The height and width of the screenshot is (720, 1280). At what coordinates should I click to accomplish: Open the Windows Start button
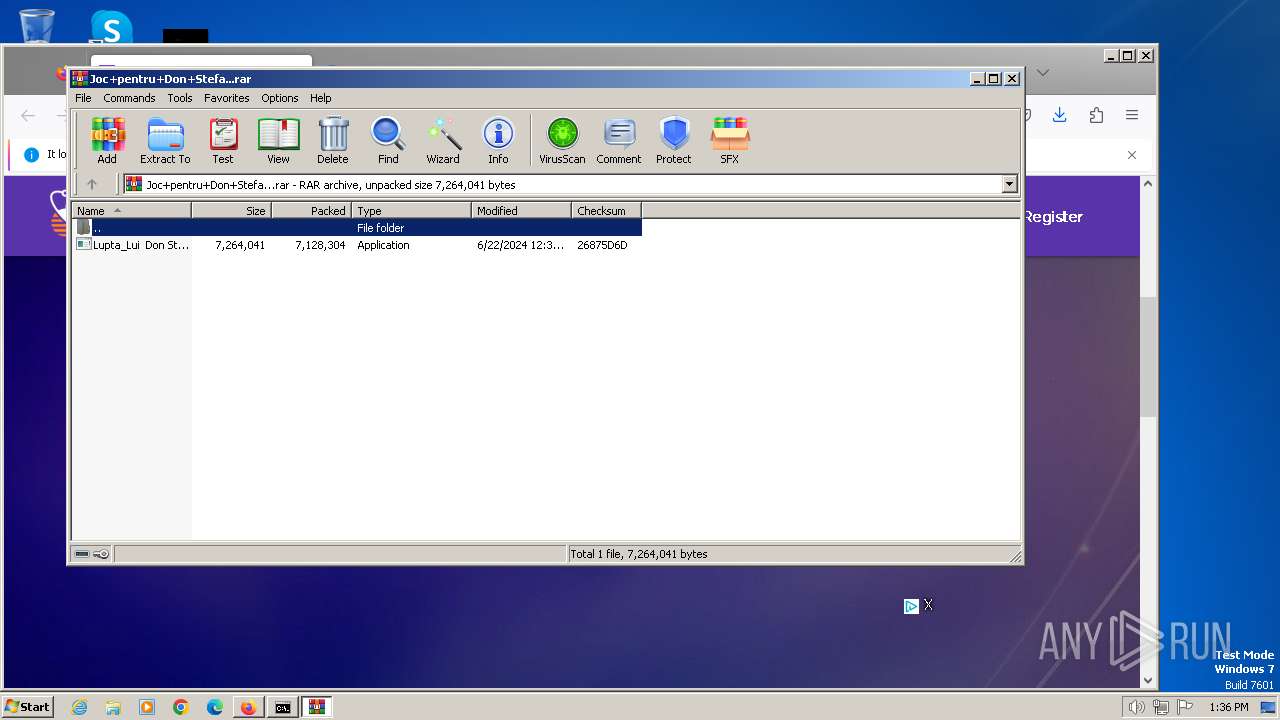click(28, 707)
